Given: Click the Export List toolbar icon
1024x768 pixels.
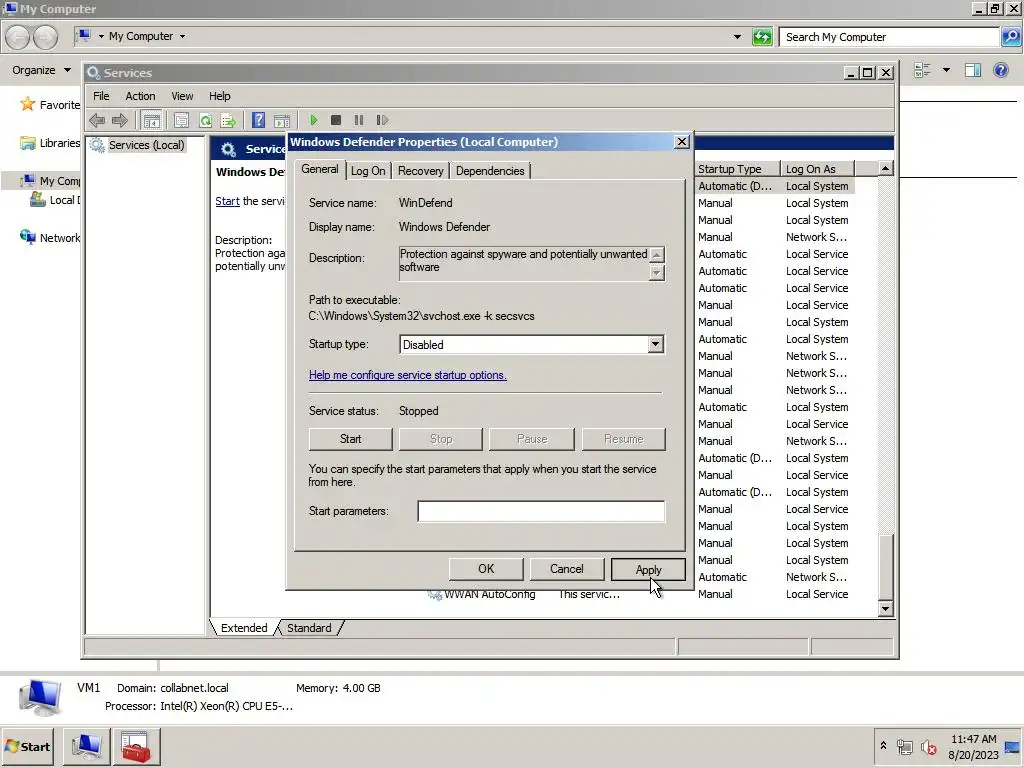Looking at the screenshot, I should pos(228,120).
